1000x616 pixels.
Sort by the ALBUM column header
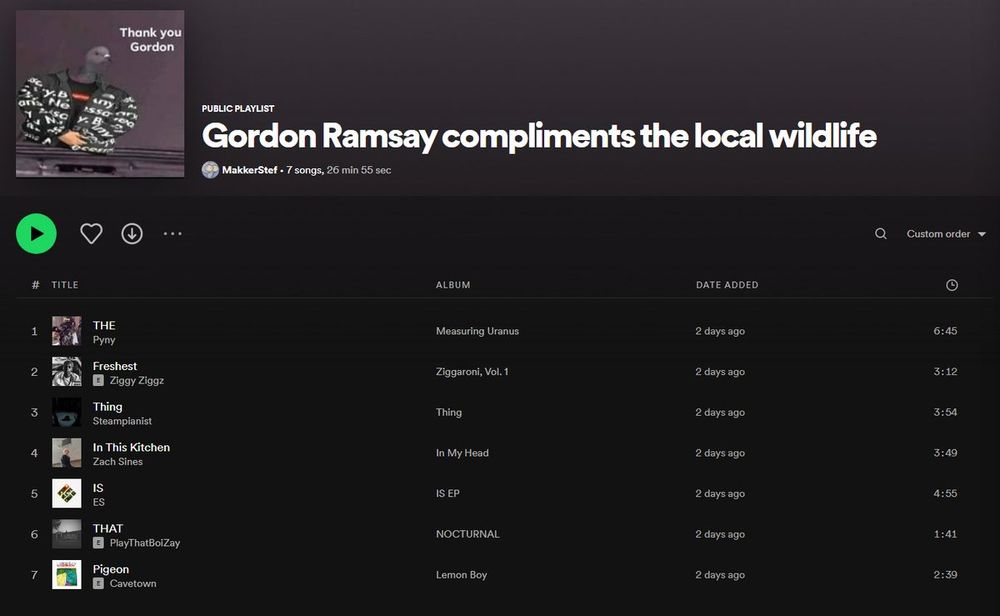pyautogui.click(x=453, y=285)
